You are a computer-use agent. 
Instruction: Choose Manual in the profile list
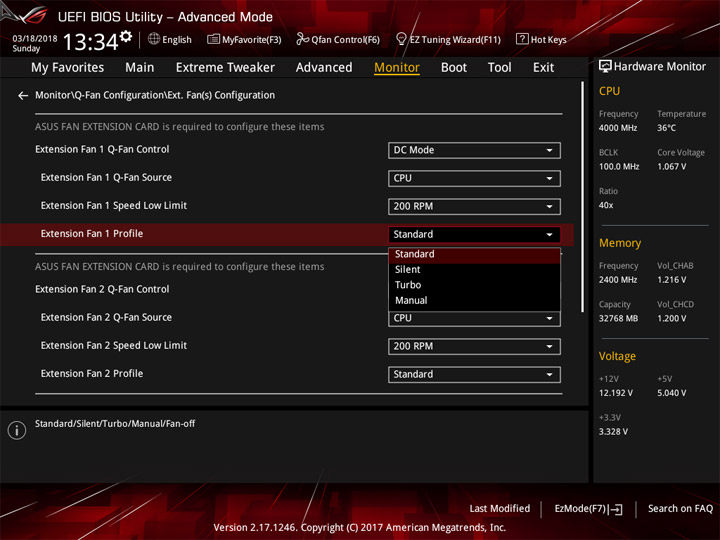click(x=474, y=301)
